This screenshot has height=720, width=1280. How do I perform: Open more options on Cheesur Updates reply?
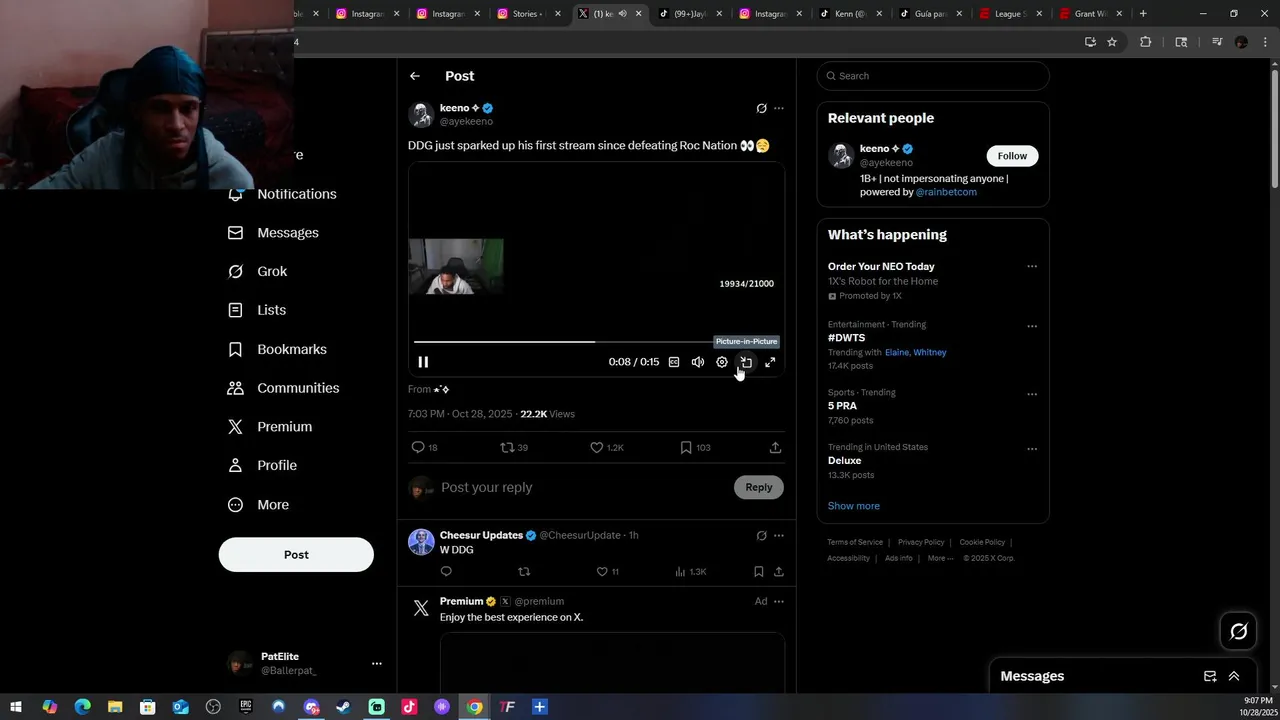[x=779, y=536]
